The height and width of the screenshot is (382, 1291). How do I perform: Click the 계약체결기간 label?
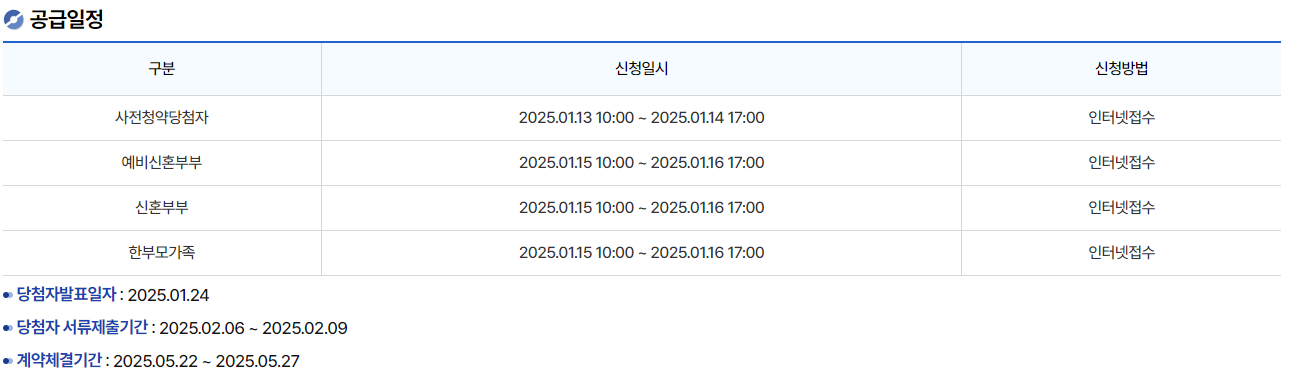pyautogui.click(x=59, y=360)
